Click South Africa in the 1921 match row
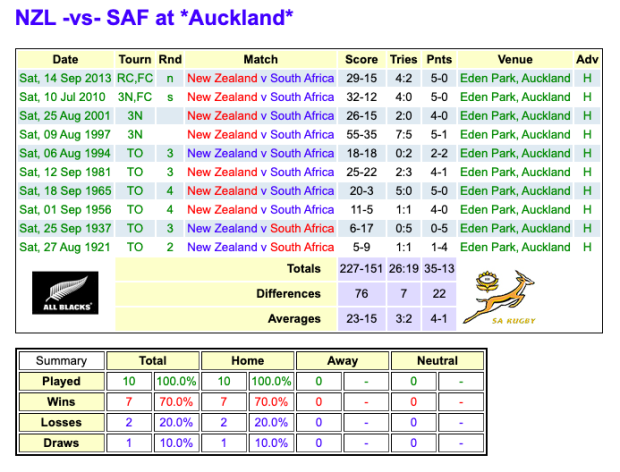620x472 pixels. (x=302, y=247)
